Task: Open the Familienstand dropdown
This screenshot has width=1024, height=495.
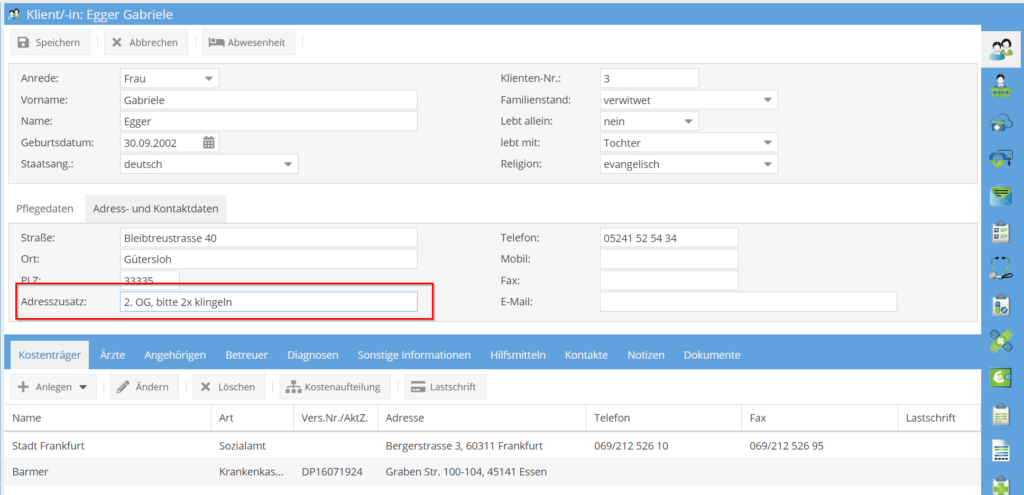Action: [766, 100]
